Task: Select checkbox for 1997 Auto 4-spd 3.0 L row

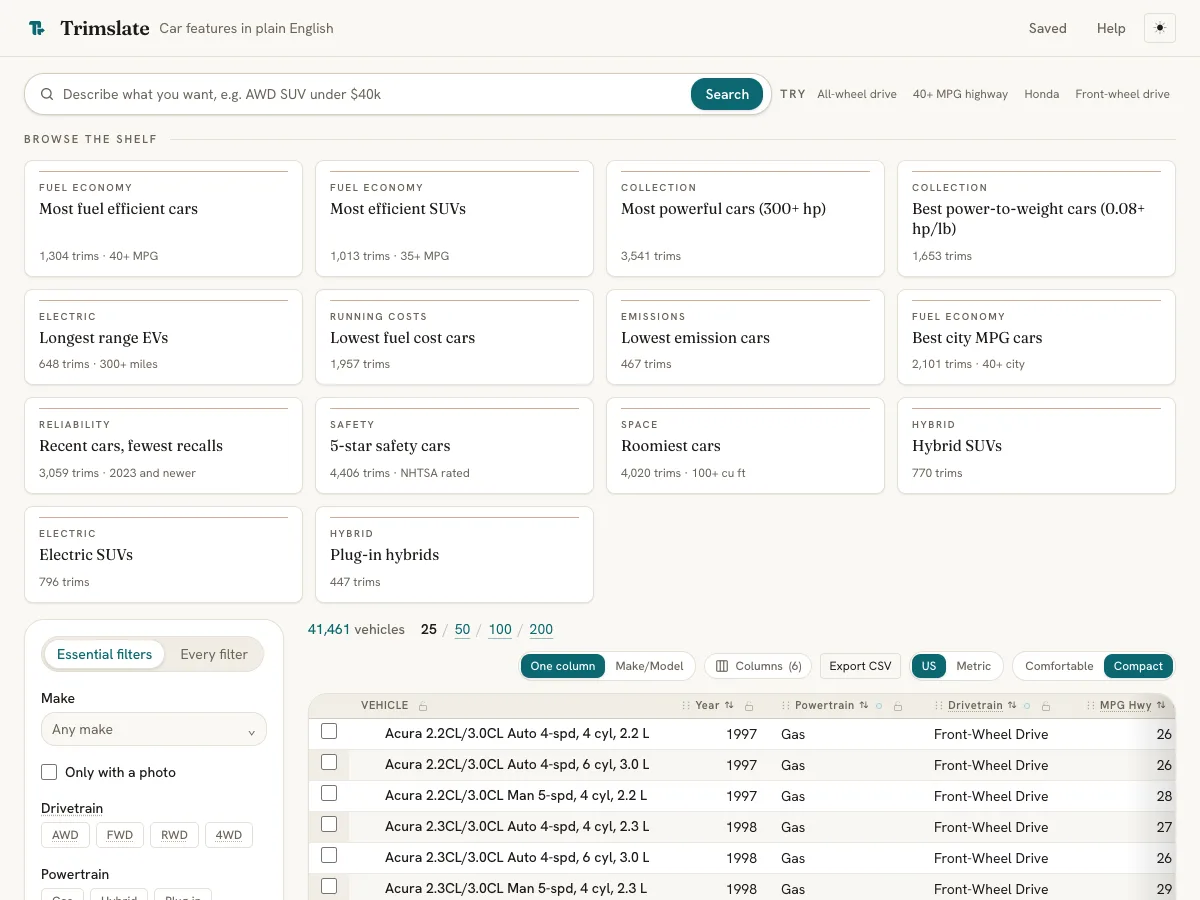Action: point(329,762)
